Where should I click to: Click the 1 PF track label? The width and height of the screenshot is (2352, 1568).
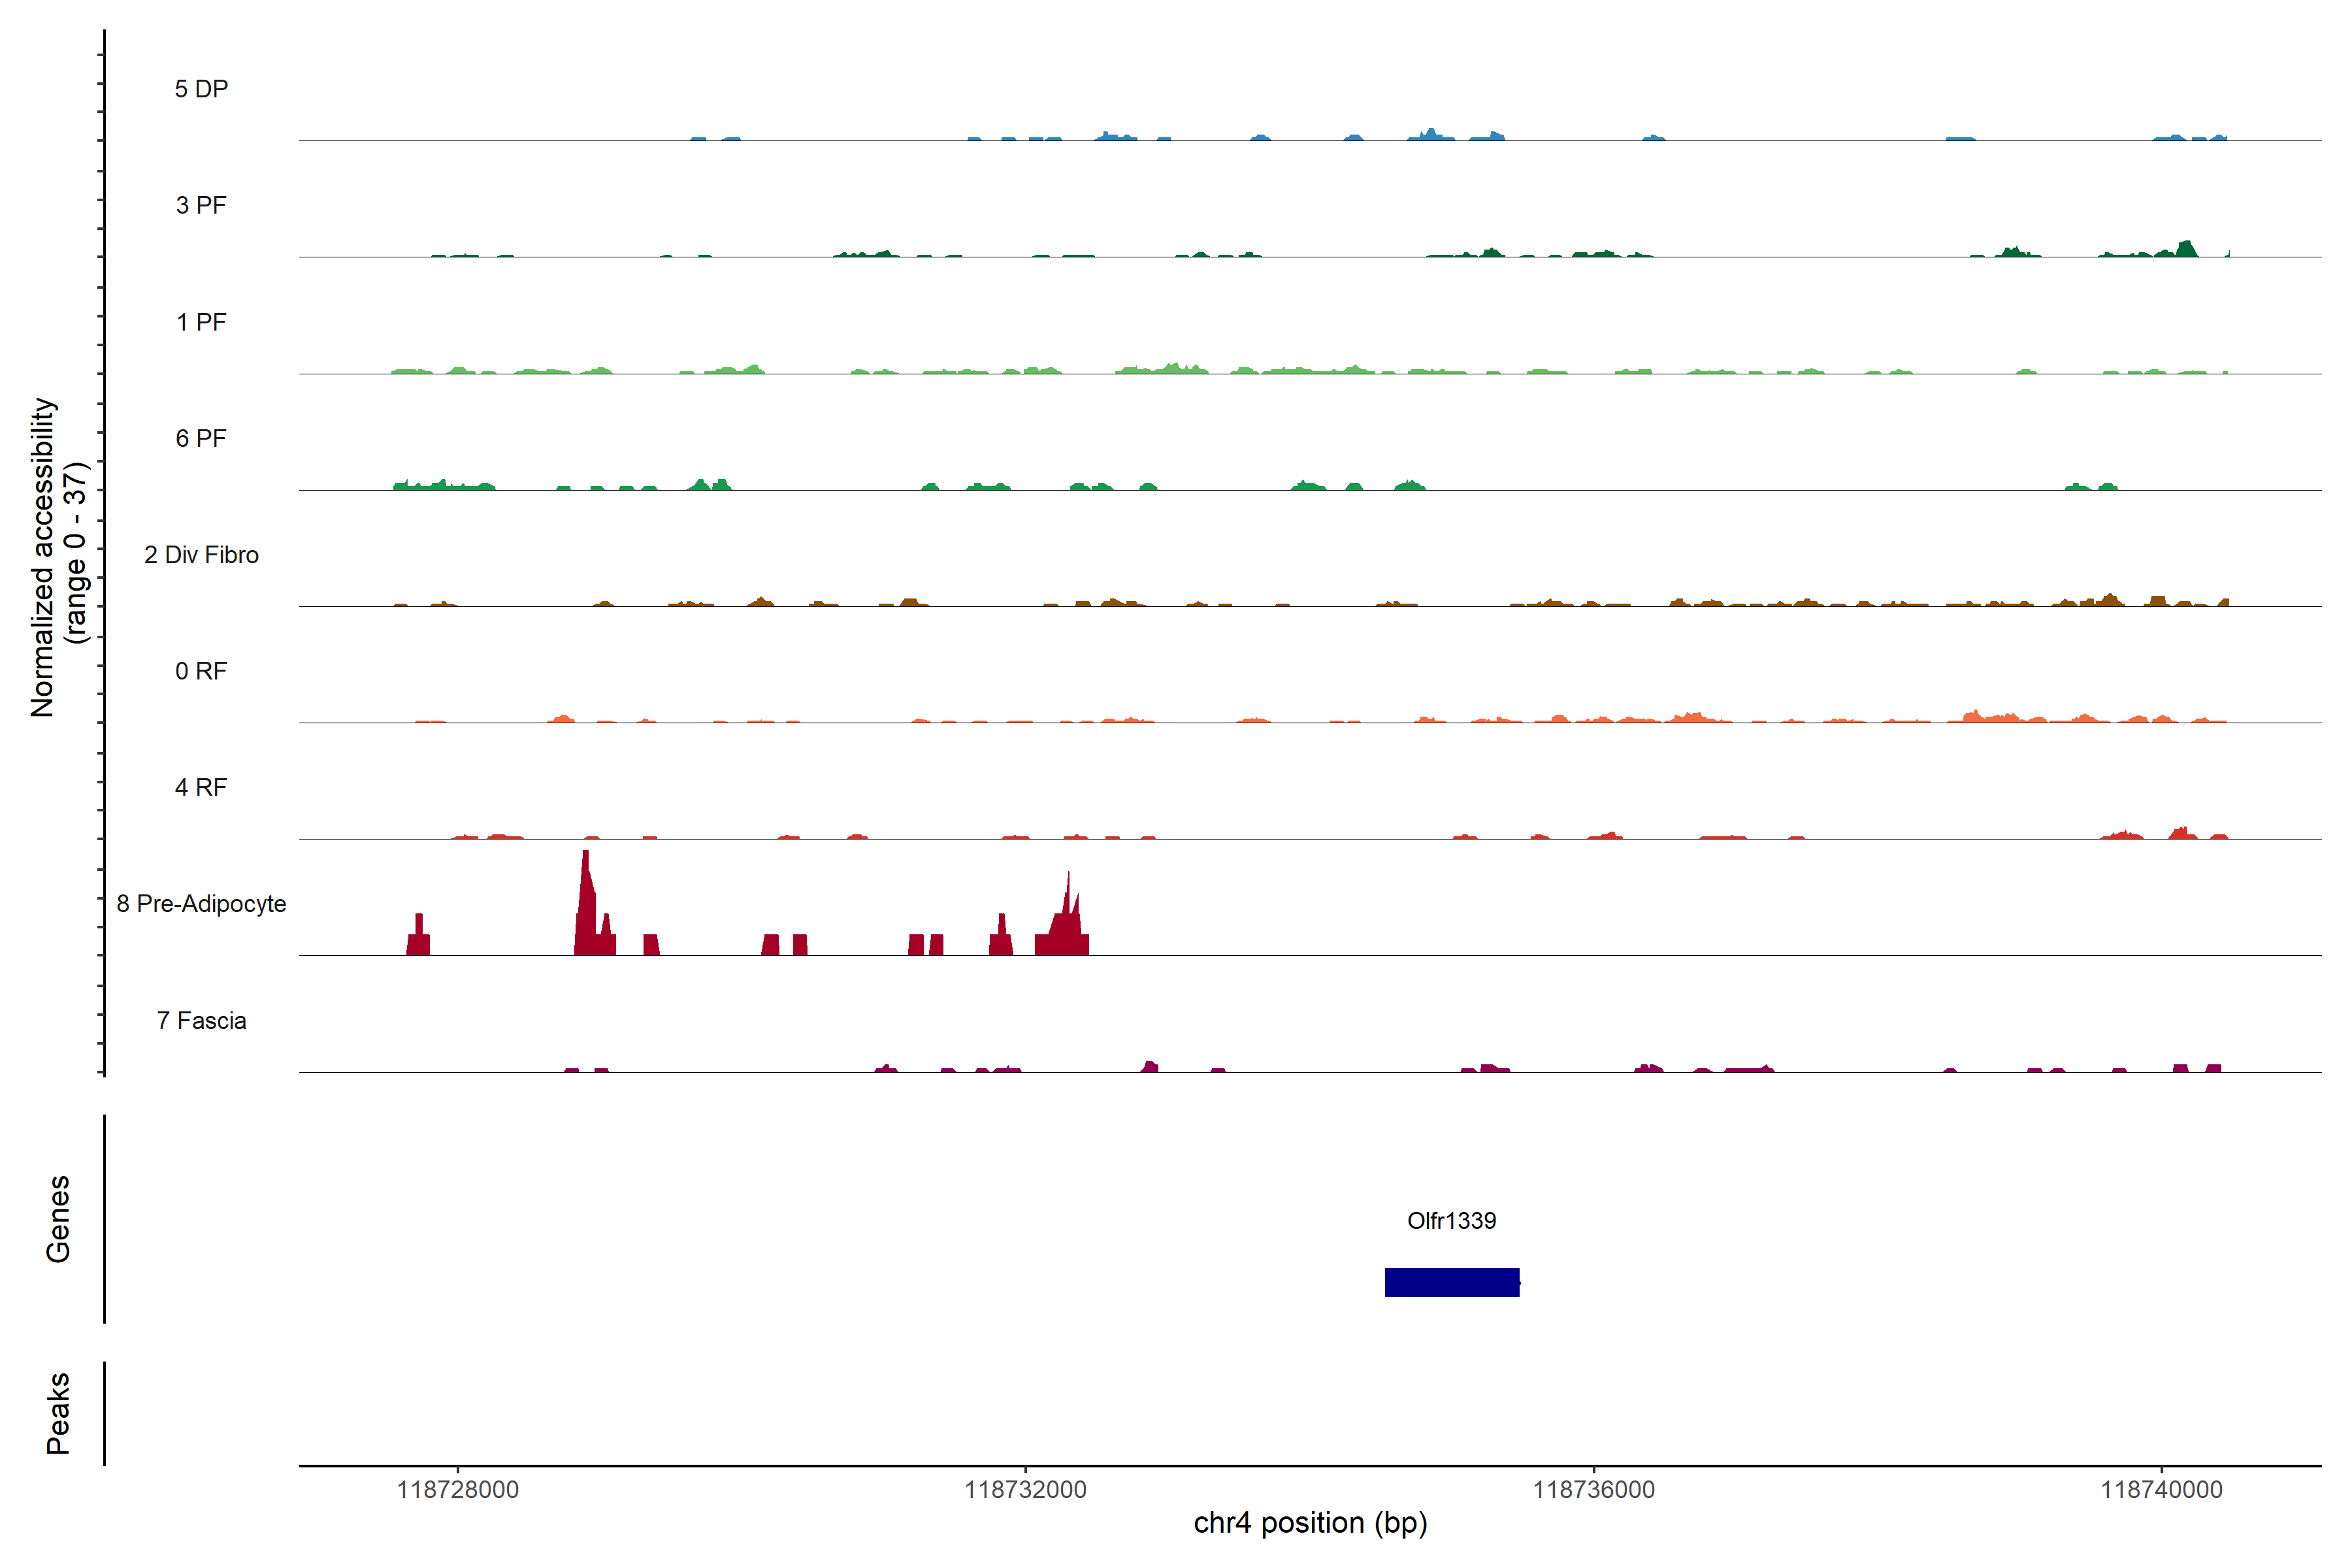tap(201, 322)
